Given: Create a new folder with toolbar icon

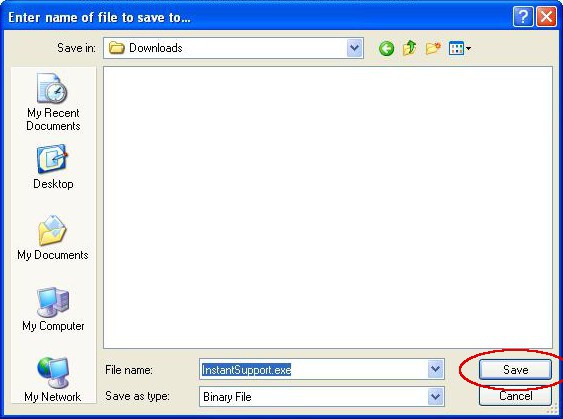Looking at the screenshot, I should tap(433, 48).
